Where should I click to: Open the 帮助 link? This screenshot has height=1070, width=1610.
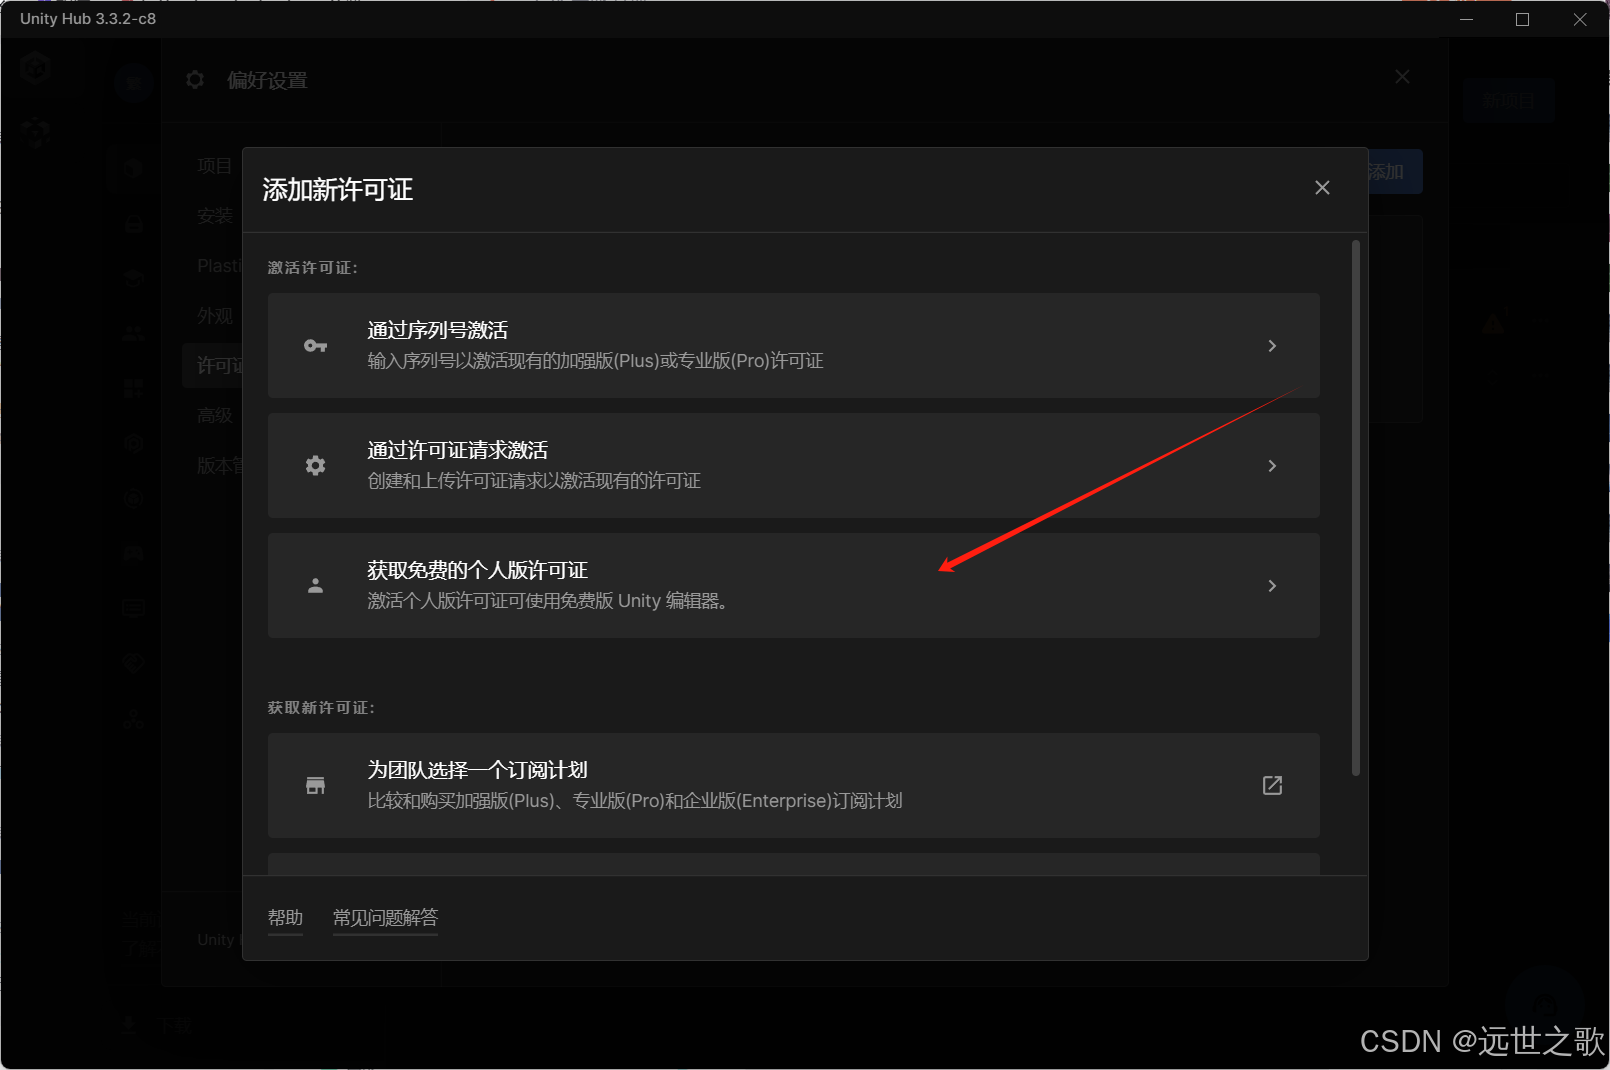point(285,918)
